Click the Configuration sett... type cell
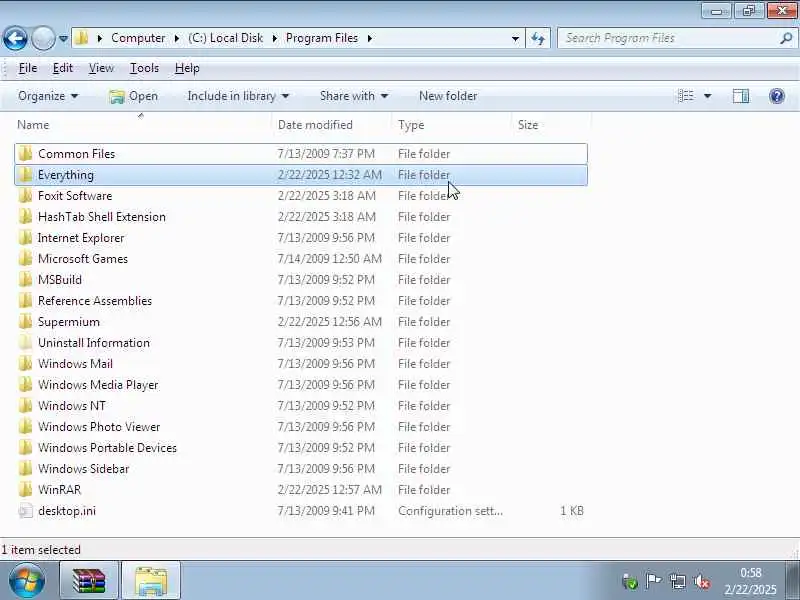800x600 pixels. point(451,511)
